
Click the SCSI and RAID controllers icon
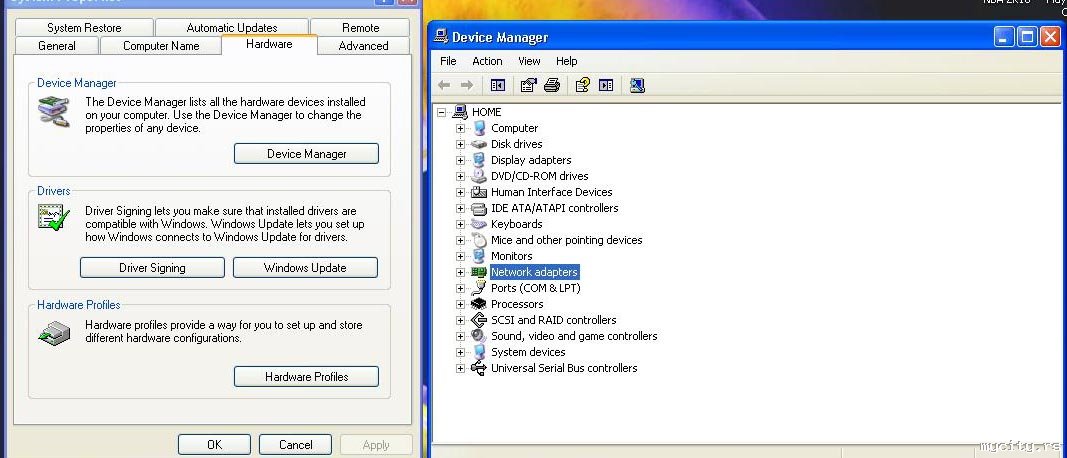479,320
